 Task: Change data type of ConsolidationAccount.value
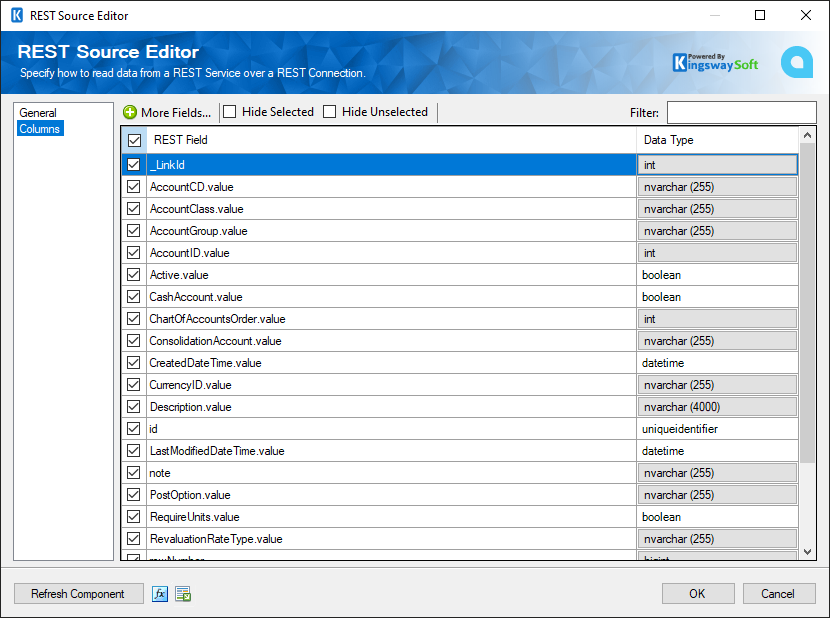(x=717, y=341)
